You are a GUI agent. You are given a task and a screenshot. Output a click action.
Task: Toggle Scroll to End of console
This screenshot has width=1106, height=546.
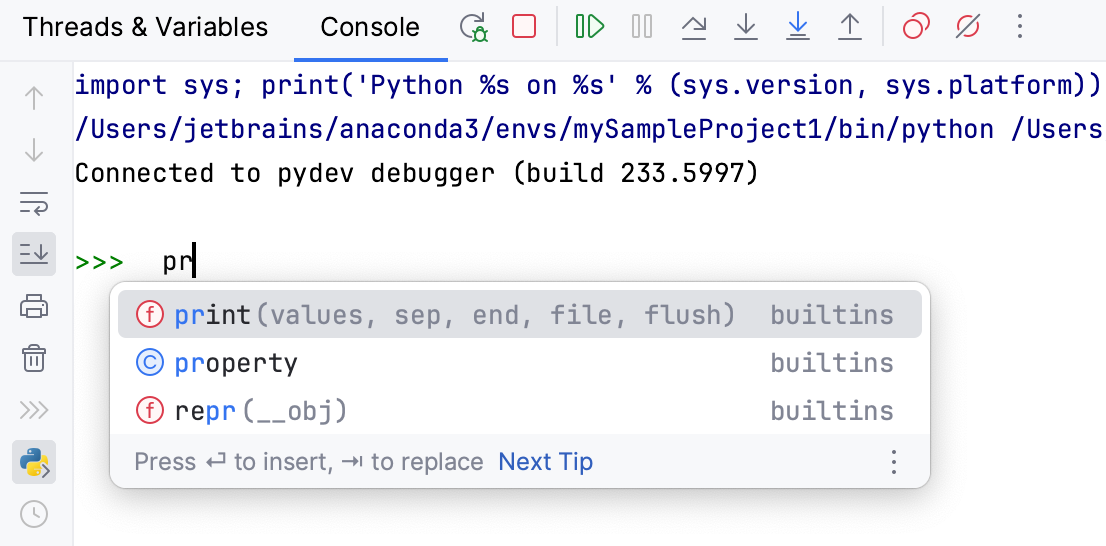pos(34,254)
